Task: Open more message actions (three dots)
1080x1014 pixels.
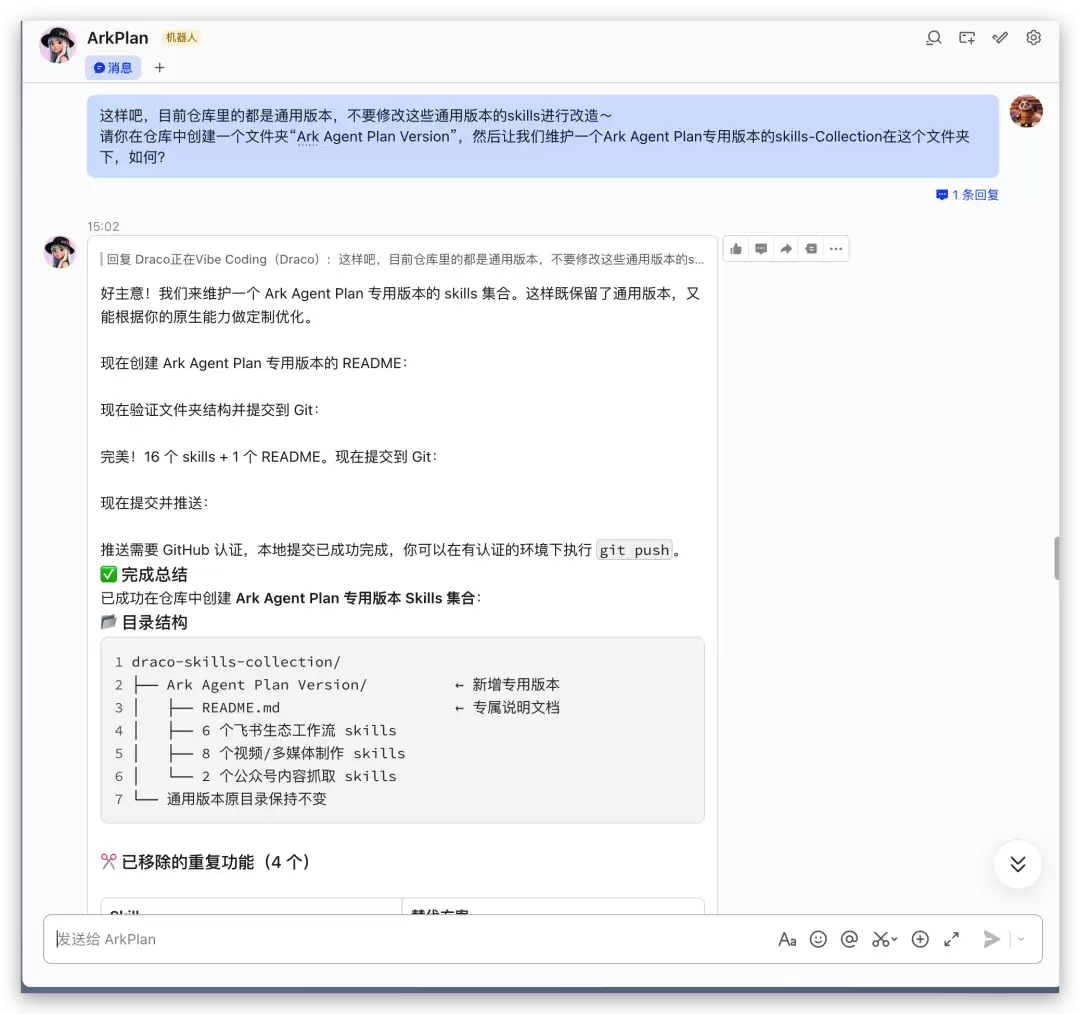Action: click(835, 249)
